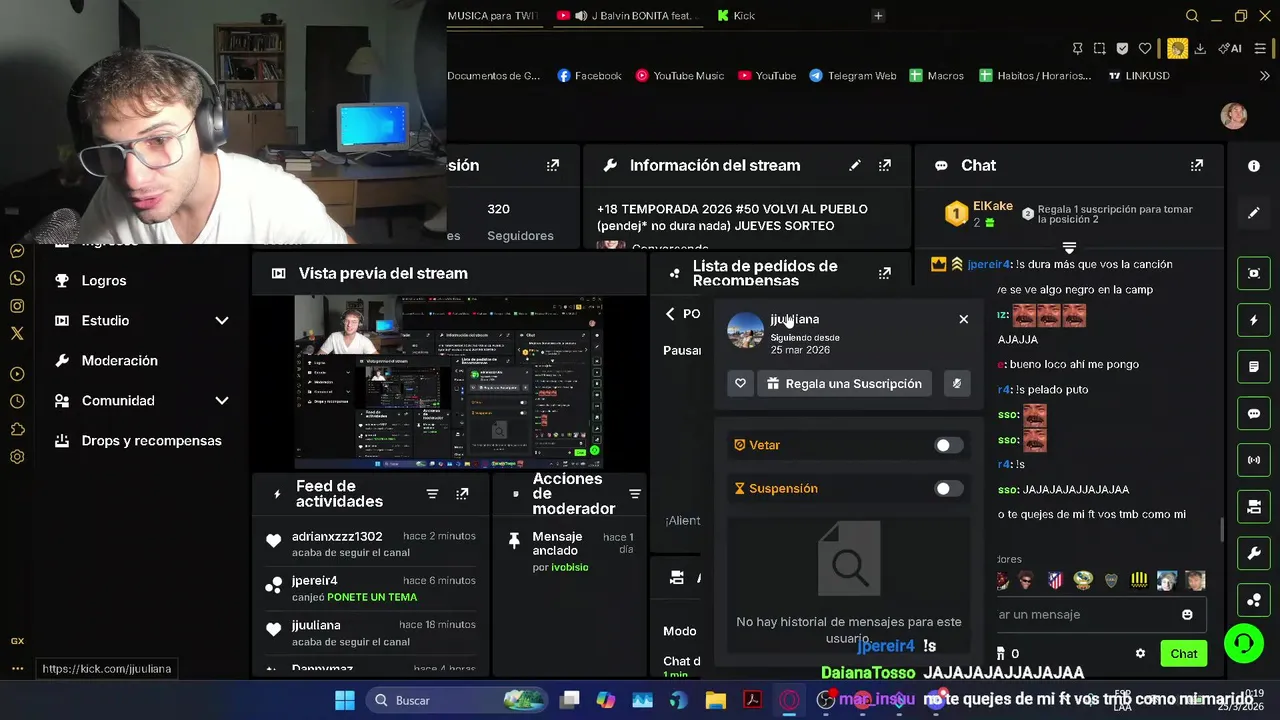Click ElKake in the chat leaderboard
Viewport: 1280px width, 720px height.
[x=993, y=206]
